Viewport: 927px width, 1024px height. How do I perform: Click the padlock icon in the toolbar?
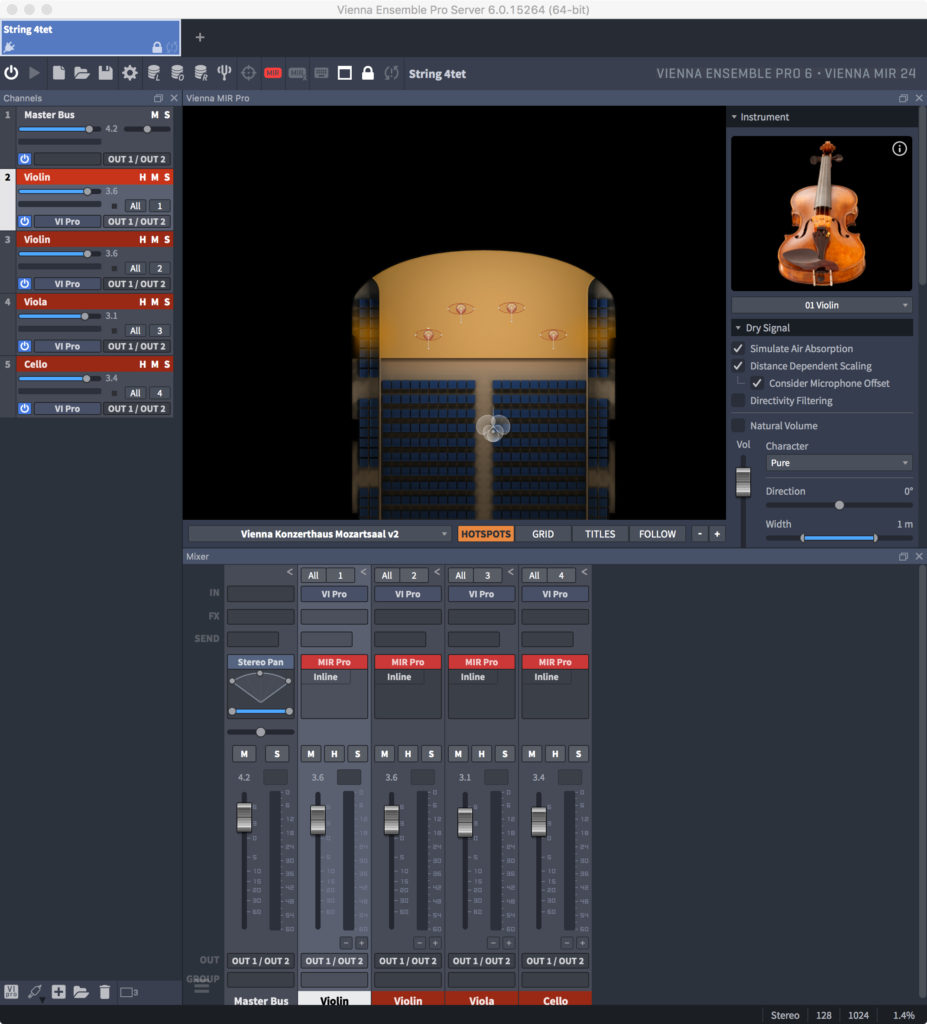[x=368, y=73]
